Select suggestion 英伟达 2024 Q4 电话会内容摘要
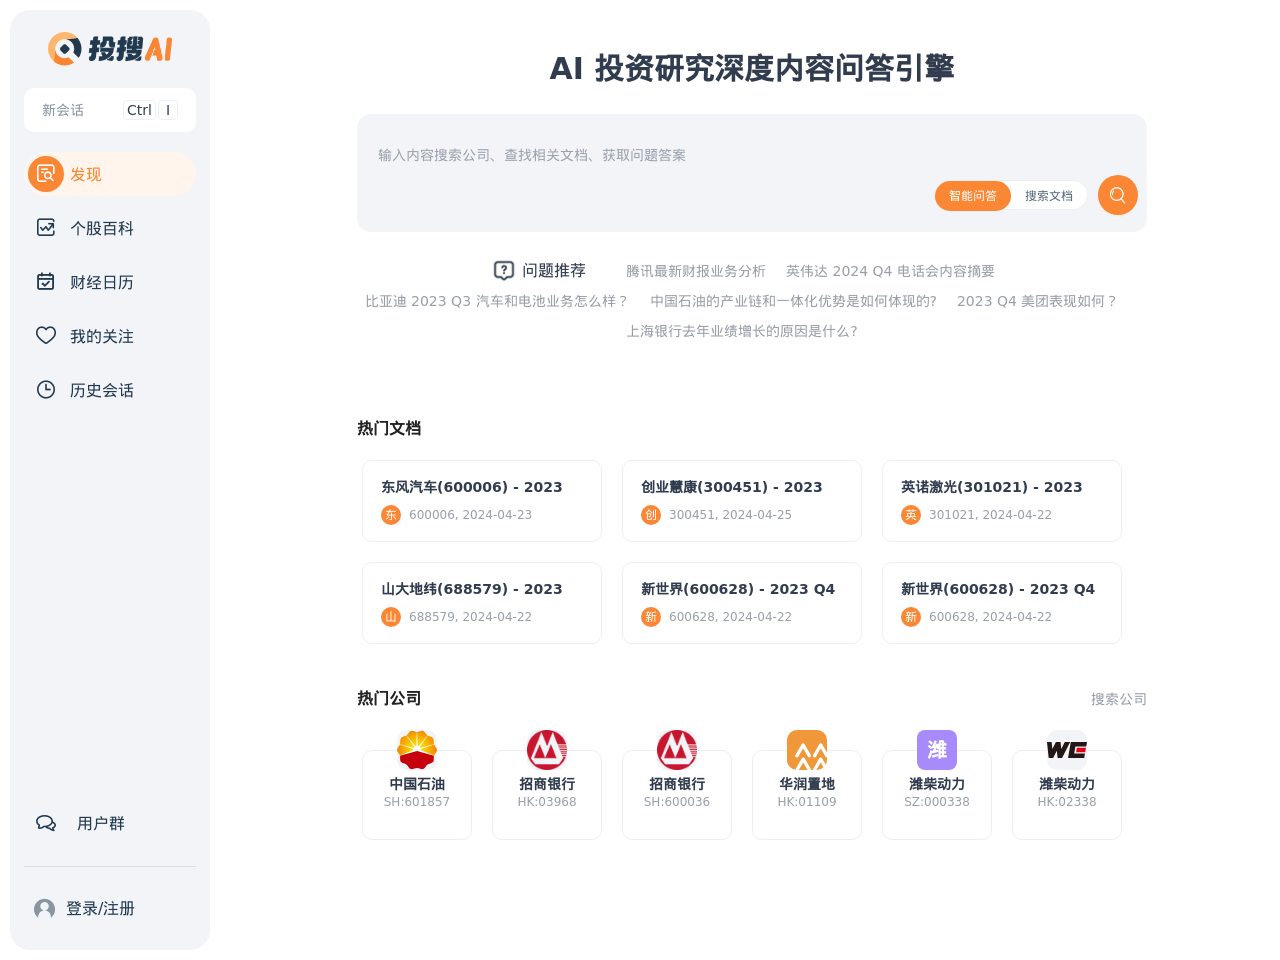 pyautogui.click(x=890, y=271)
